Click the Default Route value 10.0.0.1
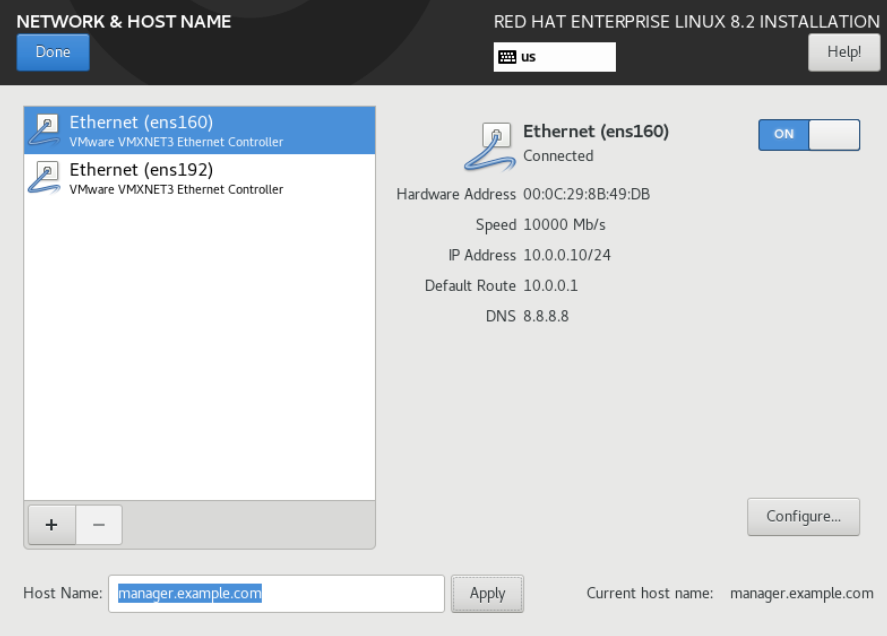 coord(550,286)
